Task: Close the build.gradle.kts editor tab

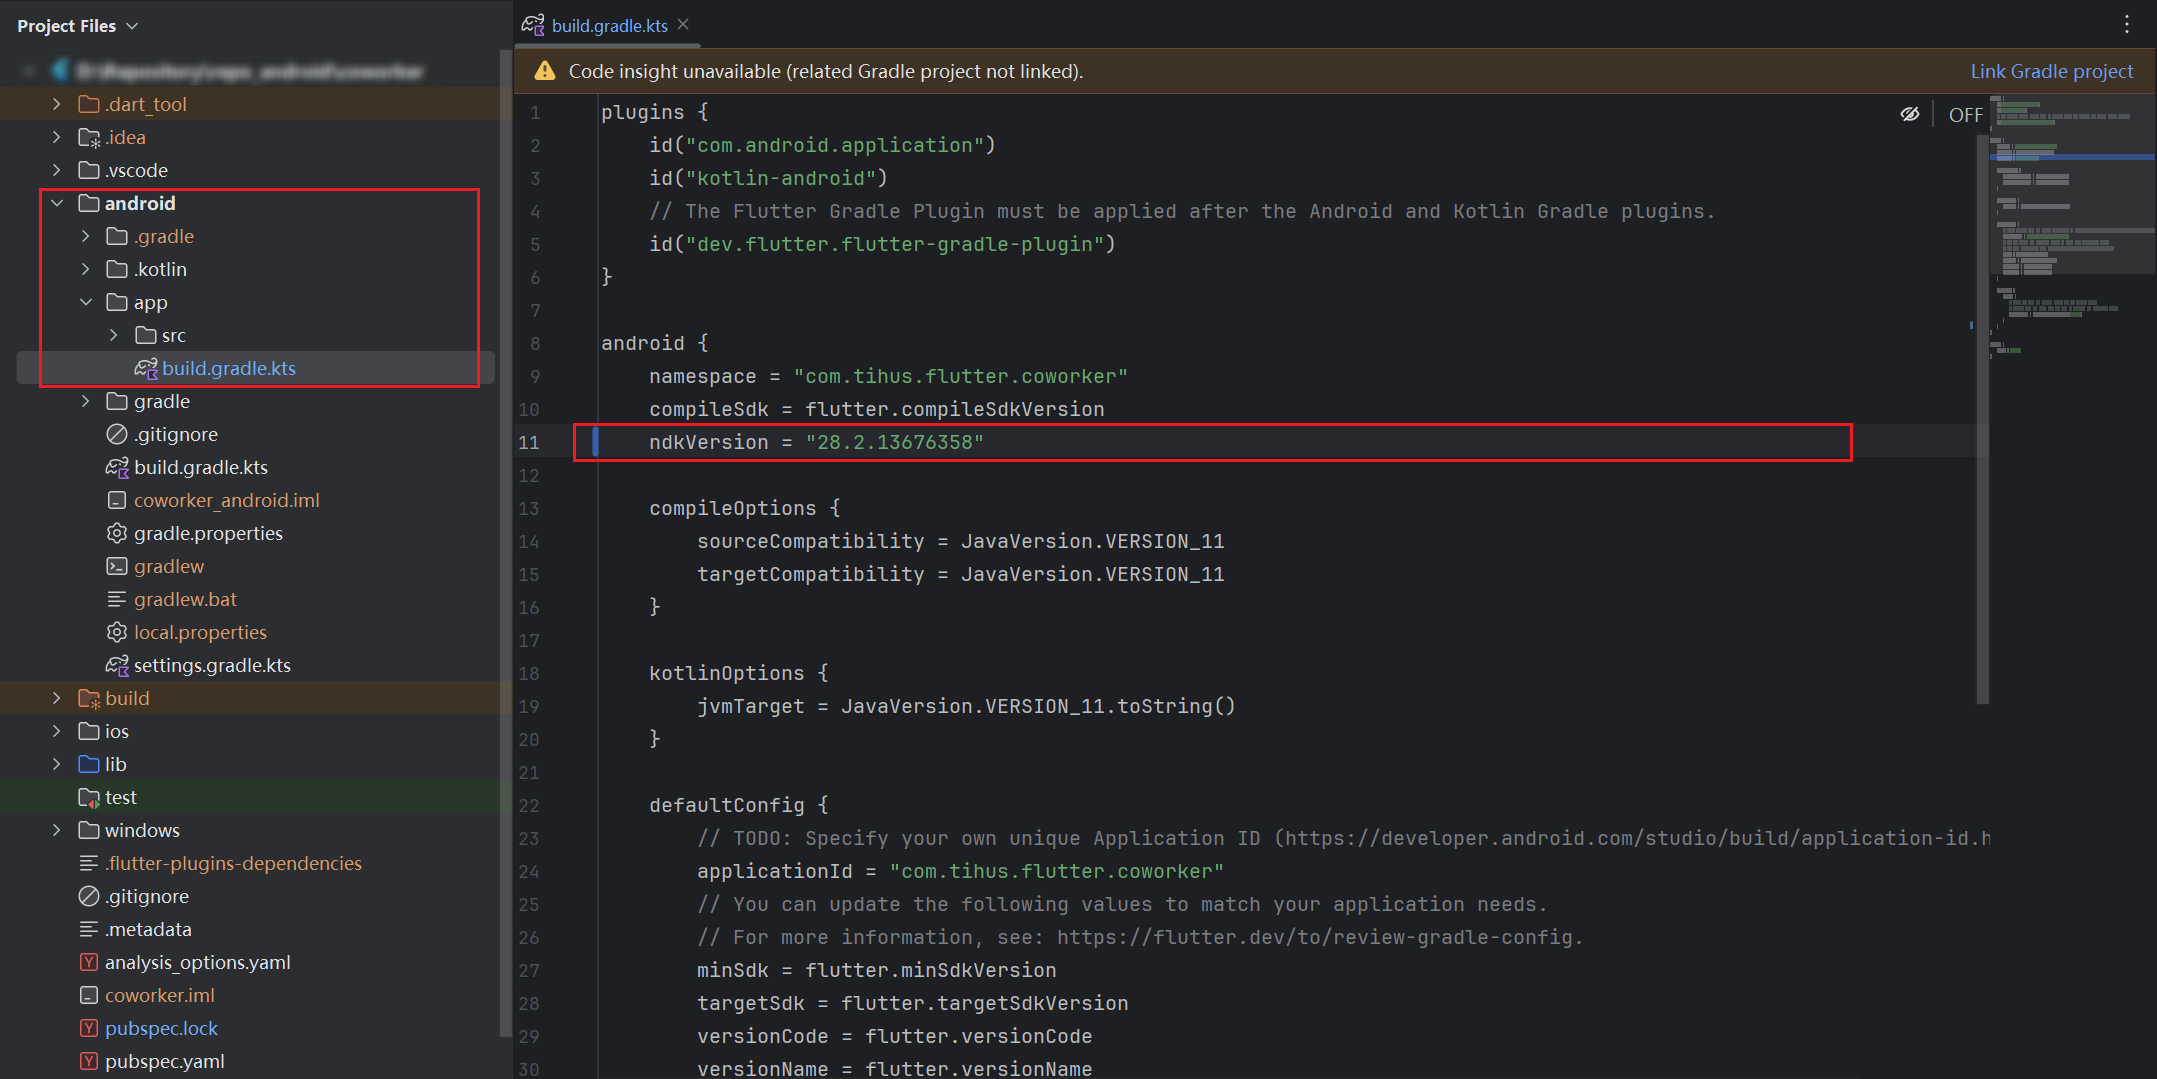Action: 683,25
